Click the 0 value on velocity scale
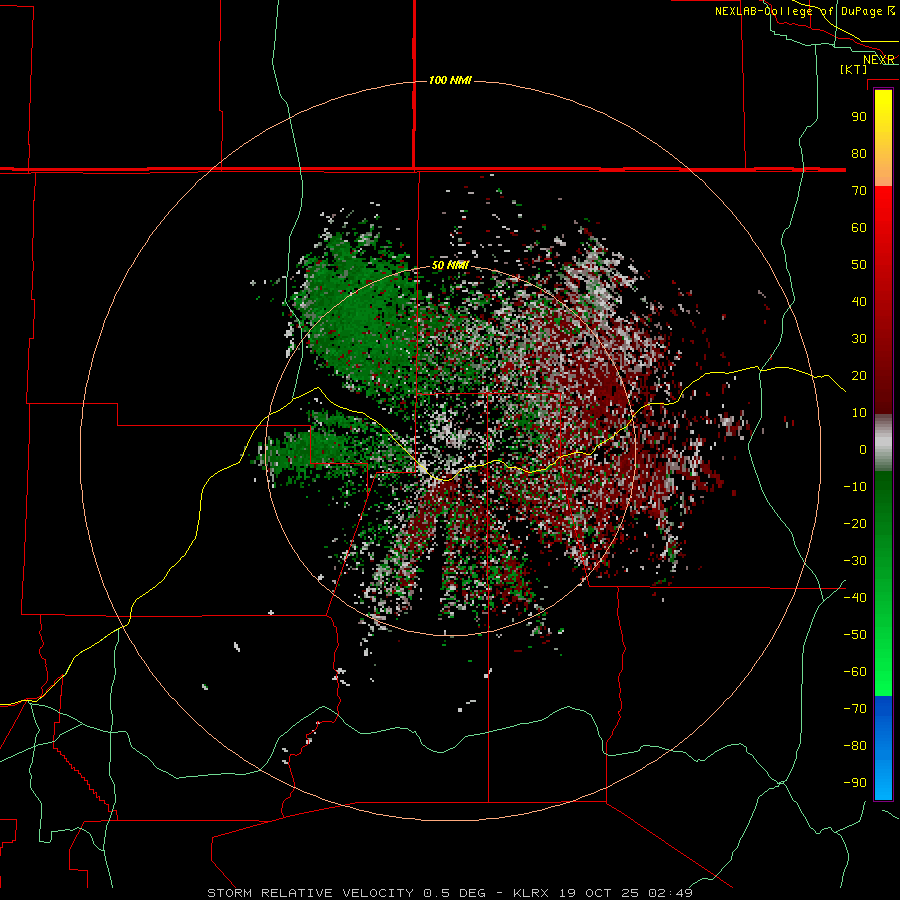This screenshot has height=900, width=900. click(863, 449)
